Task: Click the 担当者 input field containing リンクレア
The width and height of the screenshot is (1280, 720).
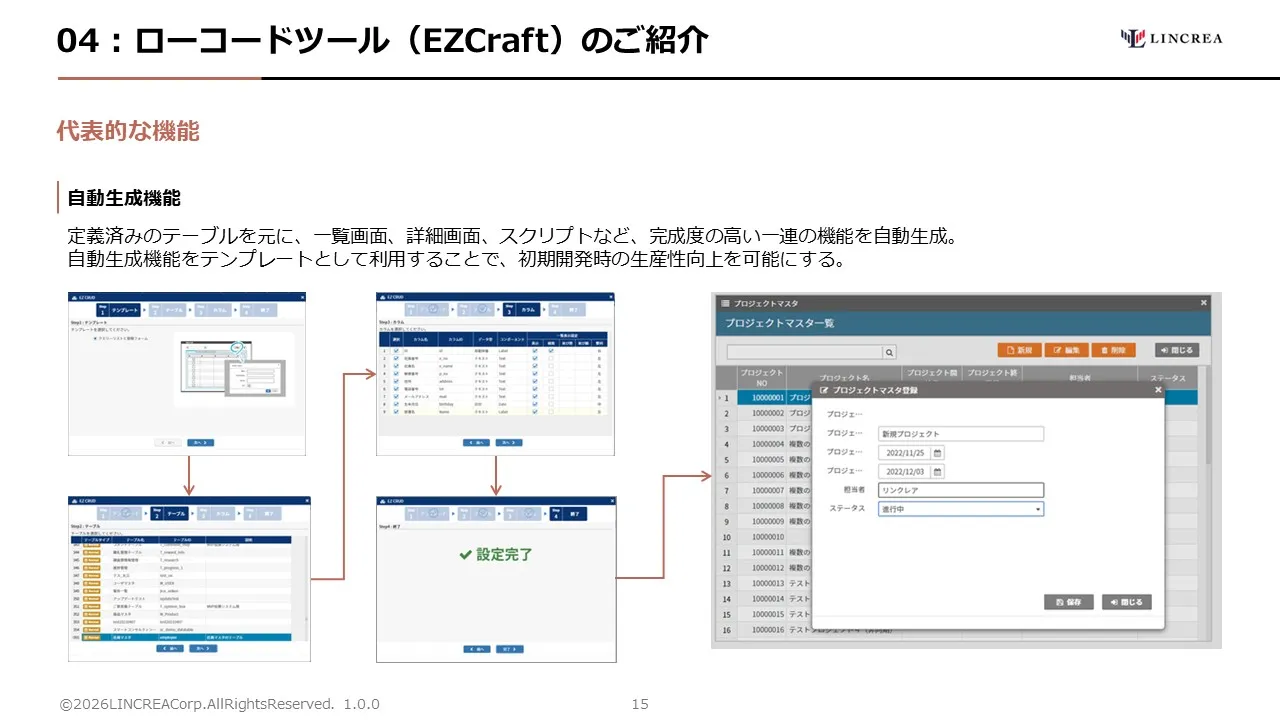Action: click(961, 490)
